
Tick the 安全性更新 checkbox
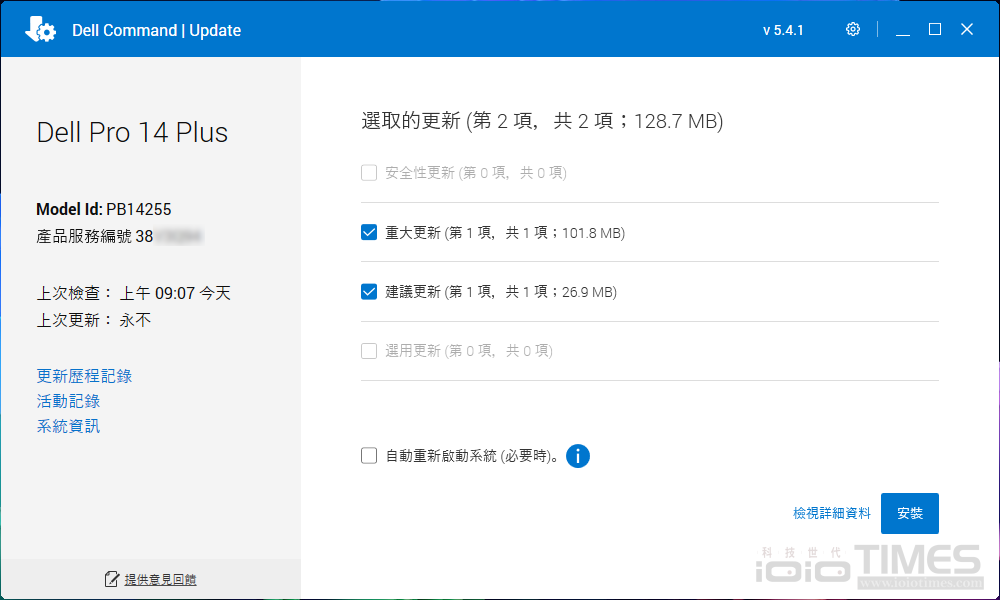(x=369, y=173)
